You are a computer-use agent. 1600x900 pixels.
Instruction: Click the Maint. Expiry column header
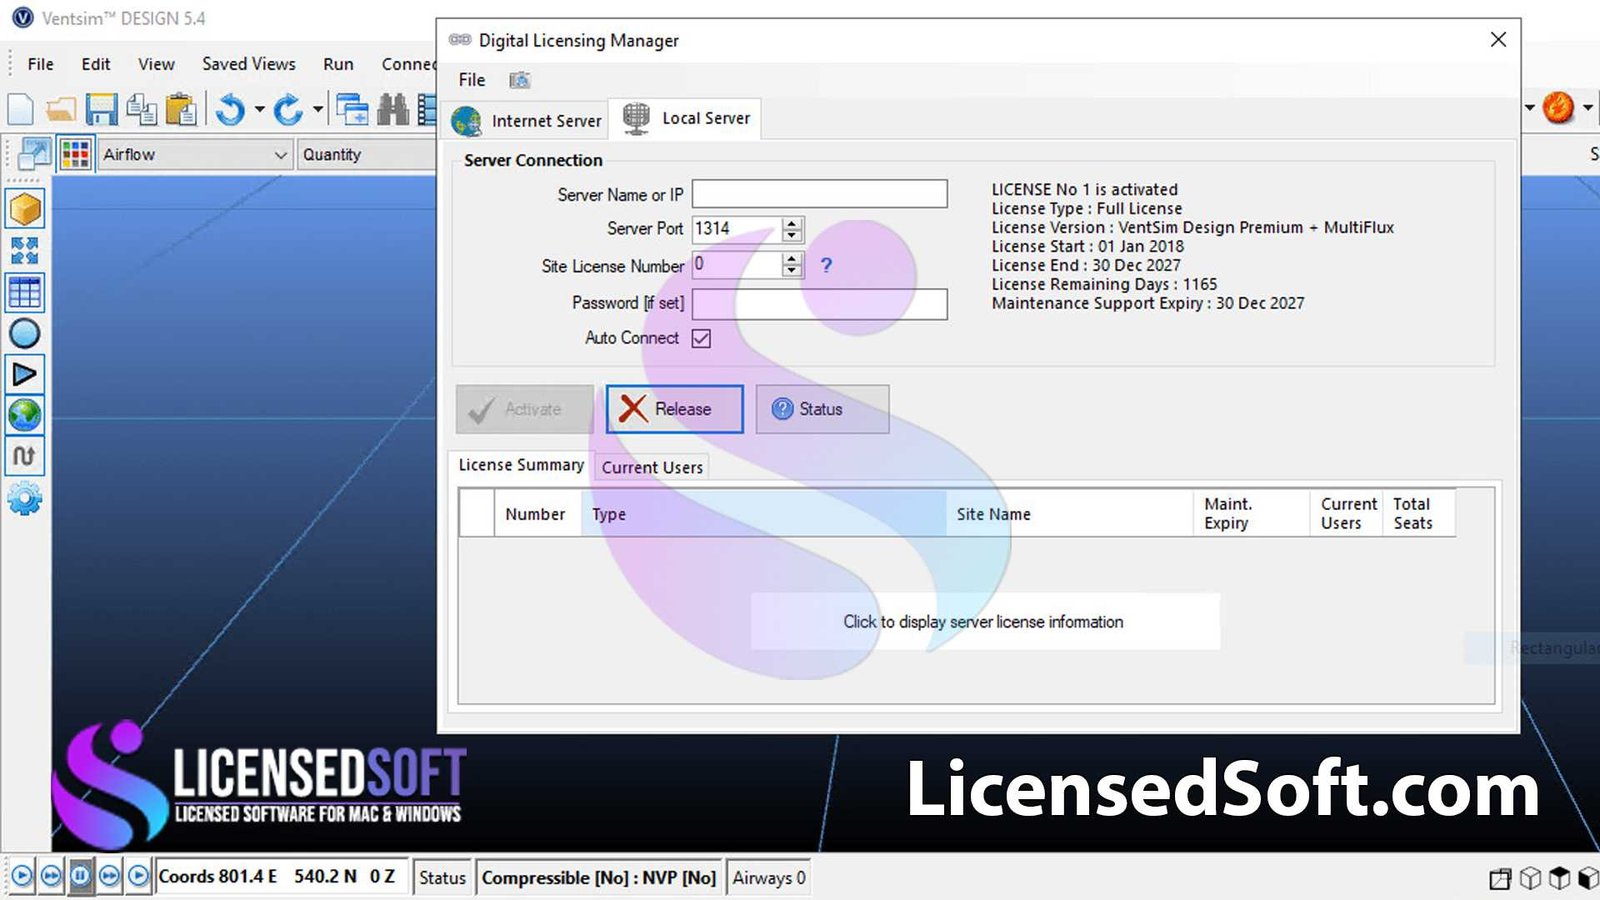(x=1251, y=514)
